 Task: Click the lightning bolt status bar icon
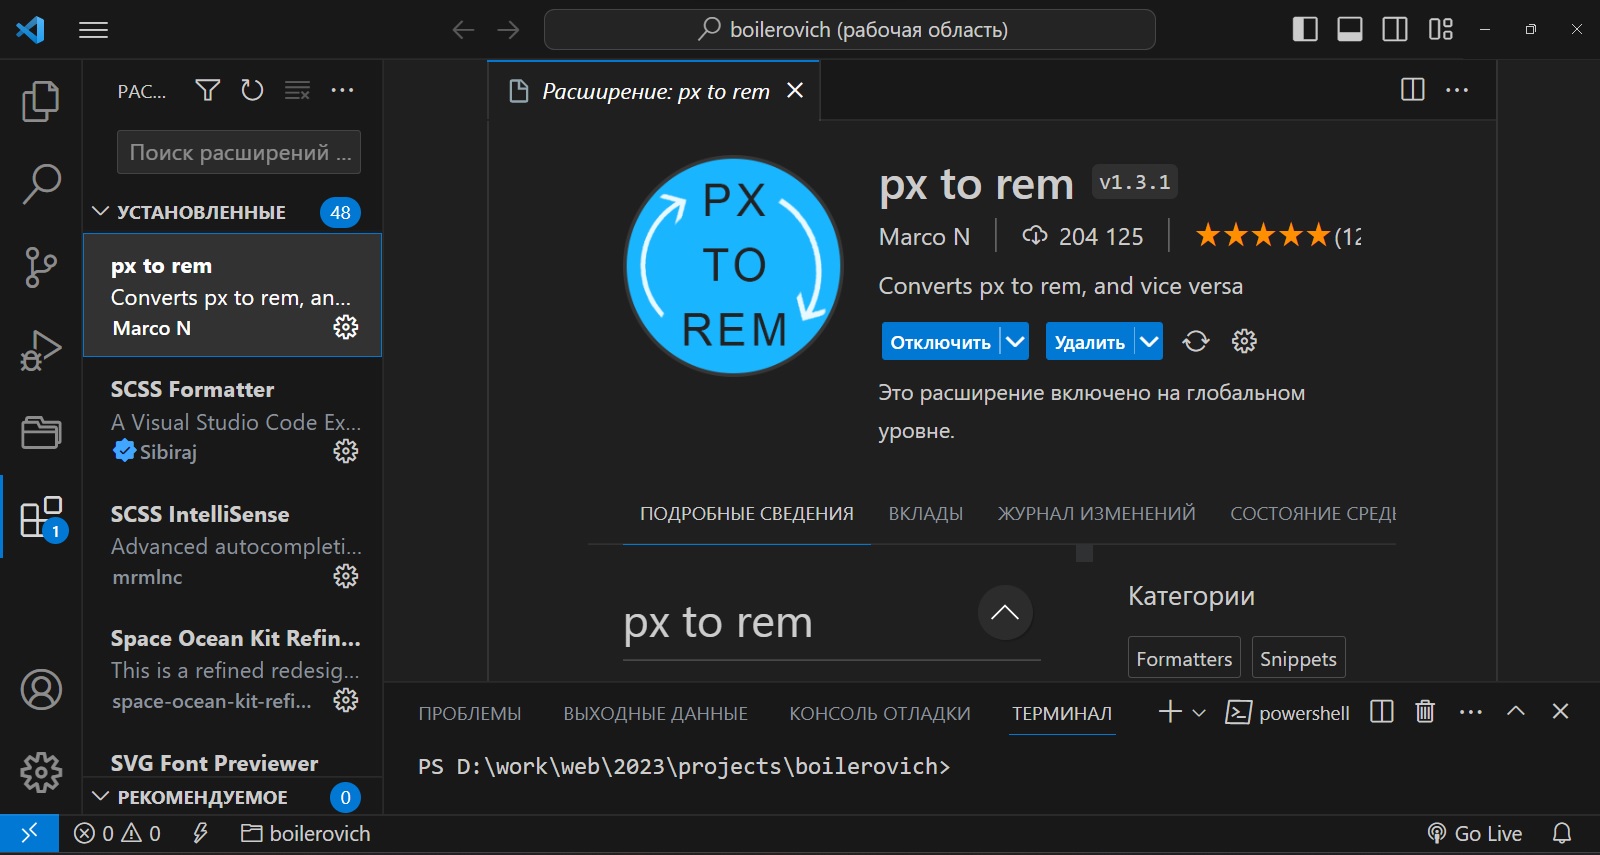pyautogui.click(x=200, y=833)
